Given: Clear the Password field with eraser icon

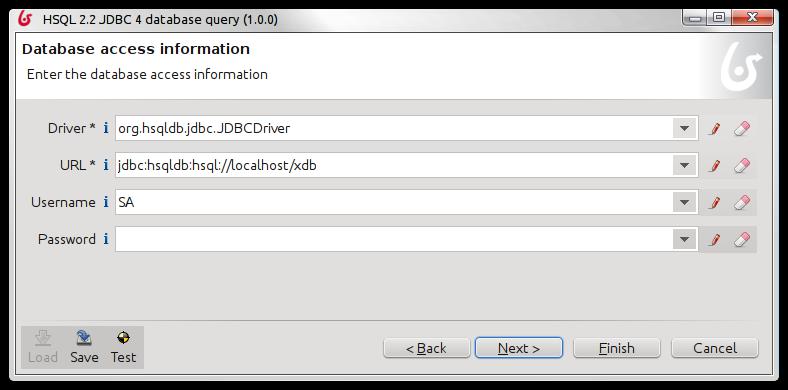Looking at the screenshot, I should pos(742,239).
